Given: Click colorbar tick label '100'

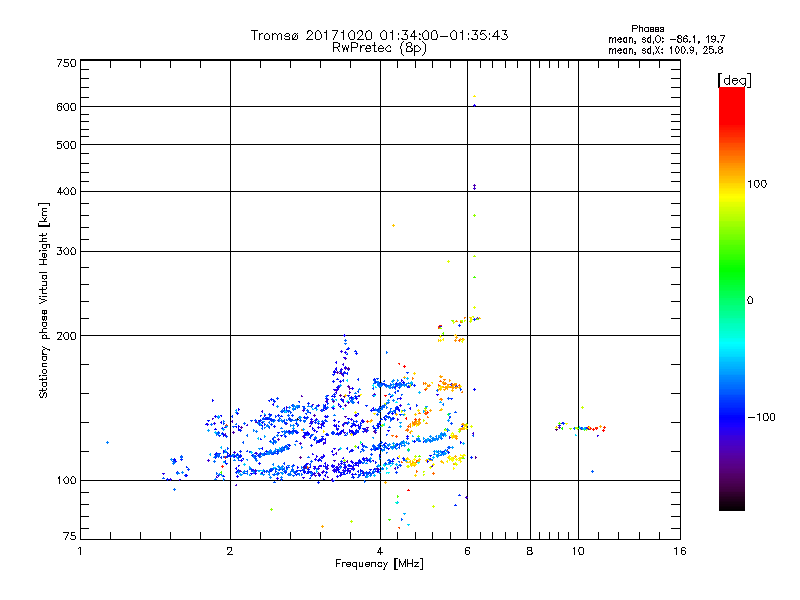Looking at the screenshot, I should pos(757,184).
